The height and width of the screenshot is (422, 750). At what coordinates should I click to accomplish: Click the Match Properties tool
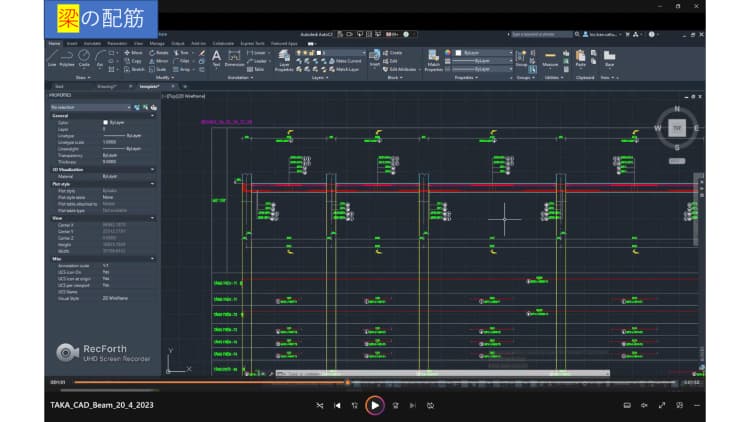pyautogui.click(x=433, y=60)
